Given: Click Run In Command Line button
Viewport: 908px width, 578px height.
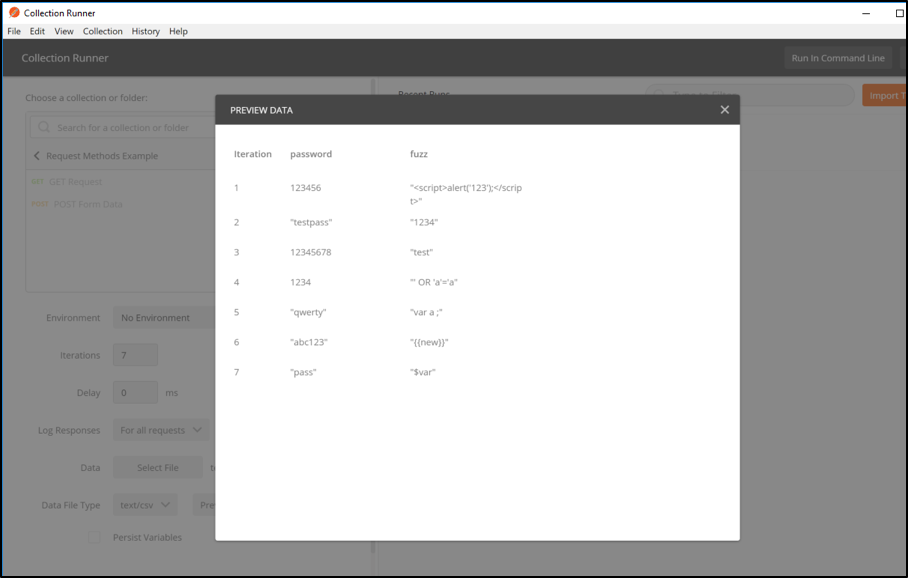Looking at the screenshot, I should tap(837, 58).
